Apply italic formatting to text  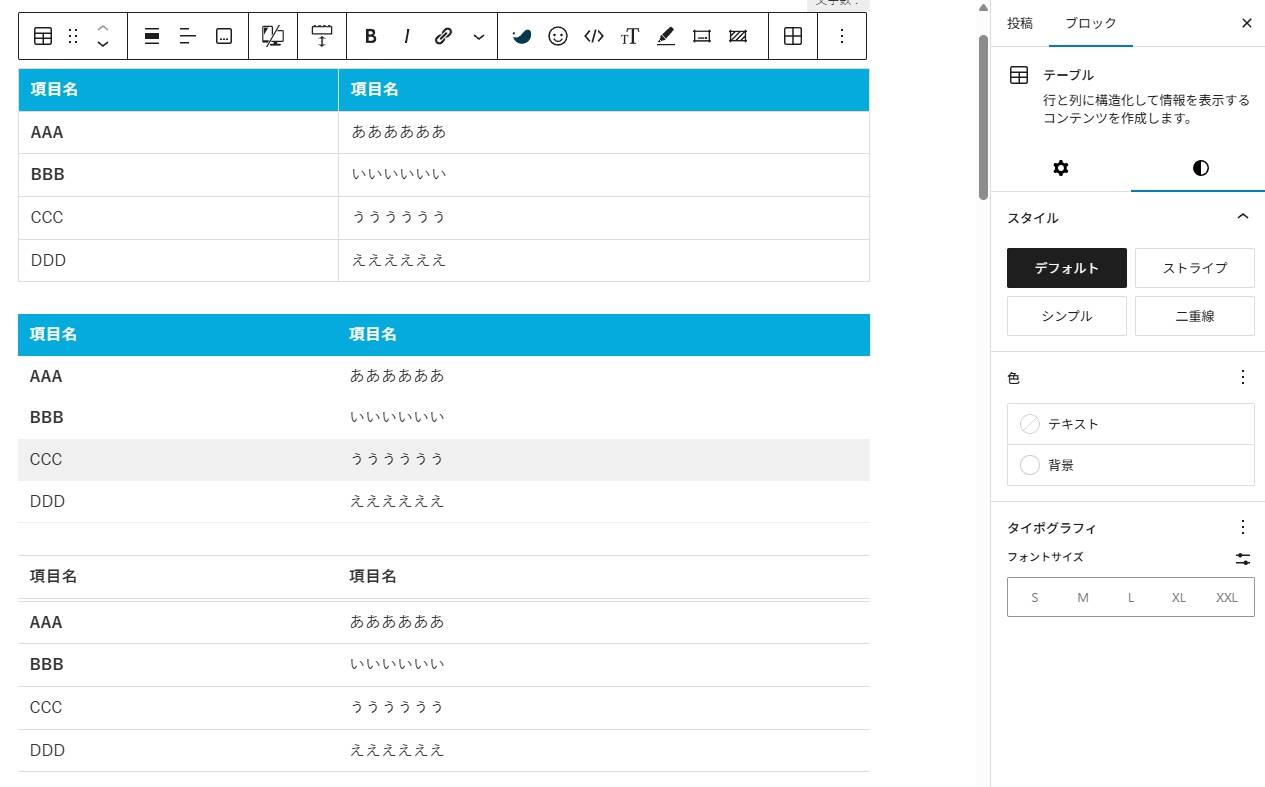[406, 36]
